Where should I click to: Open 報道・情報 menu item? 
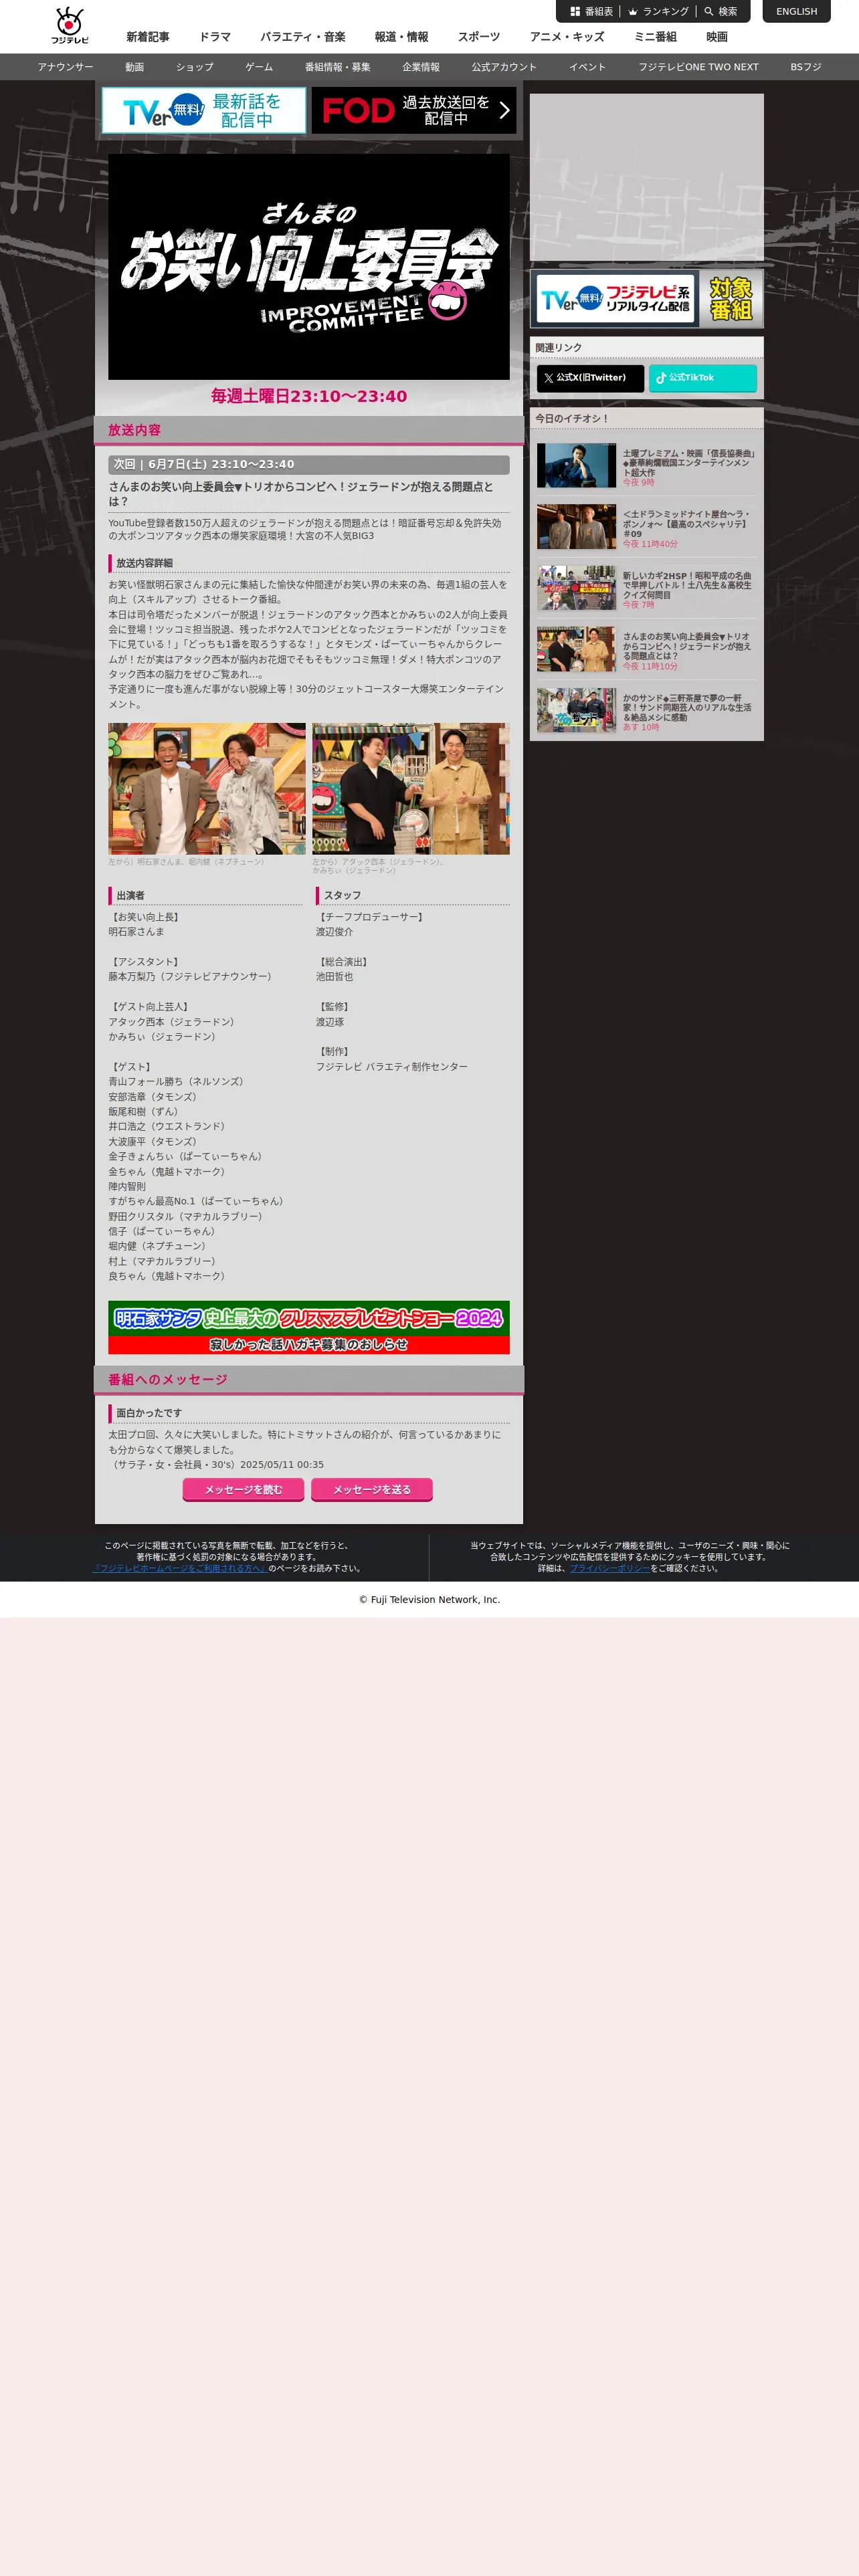pyautogui.click(x=401, y=37)
